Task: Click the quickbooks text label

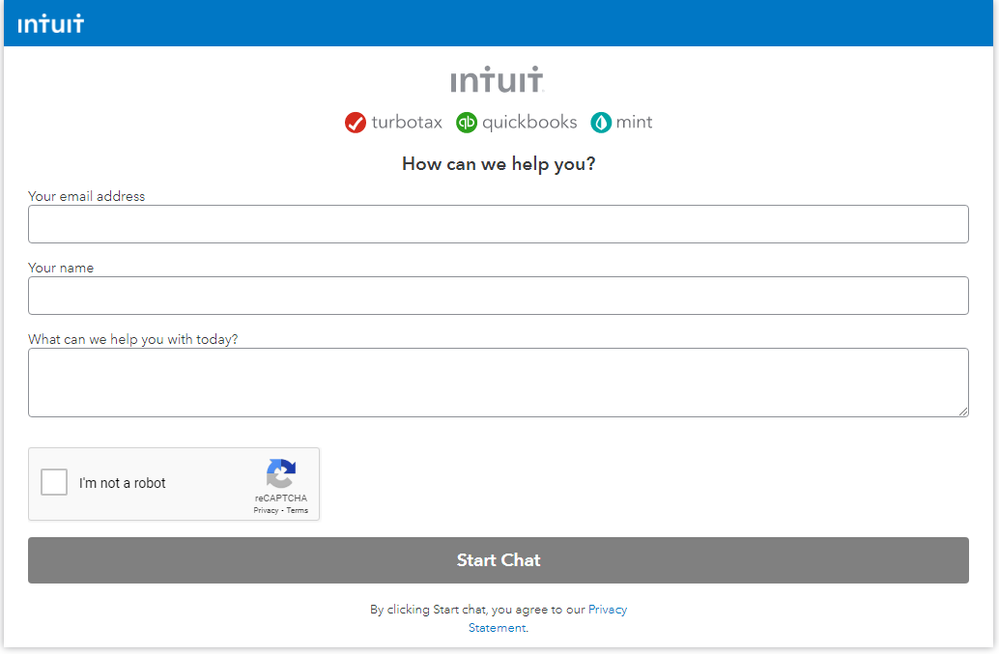Action: click(529, 122)
